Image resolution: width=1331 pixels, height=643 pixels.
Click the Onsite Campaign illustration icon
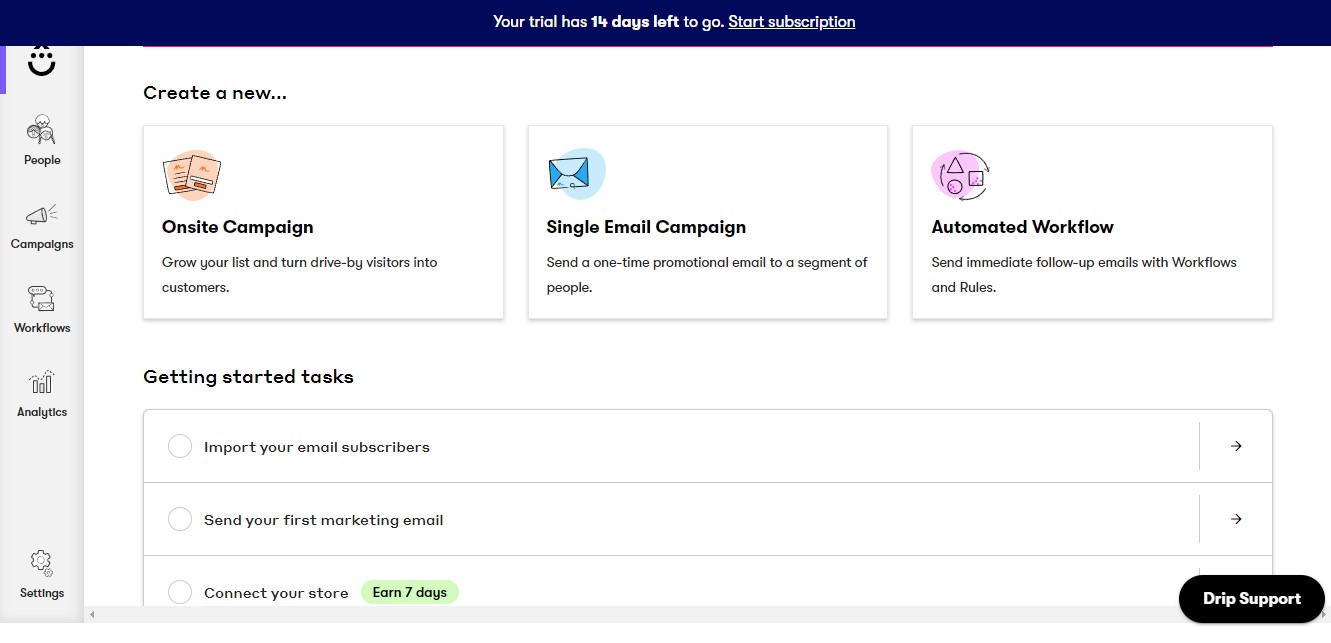click(x=192, y=175)
